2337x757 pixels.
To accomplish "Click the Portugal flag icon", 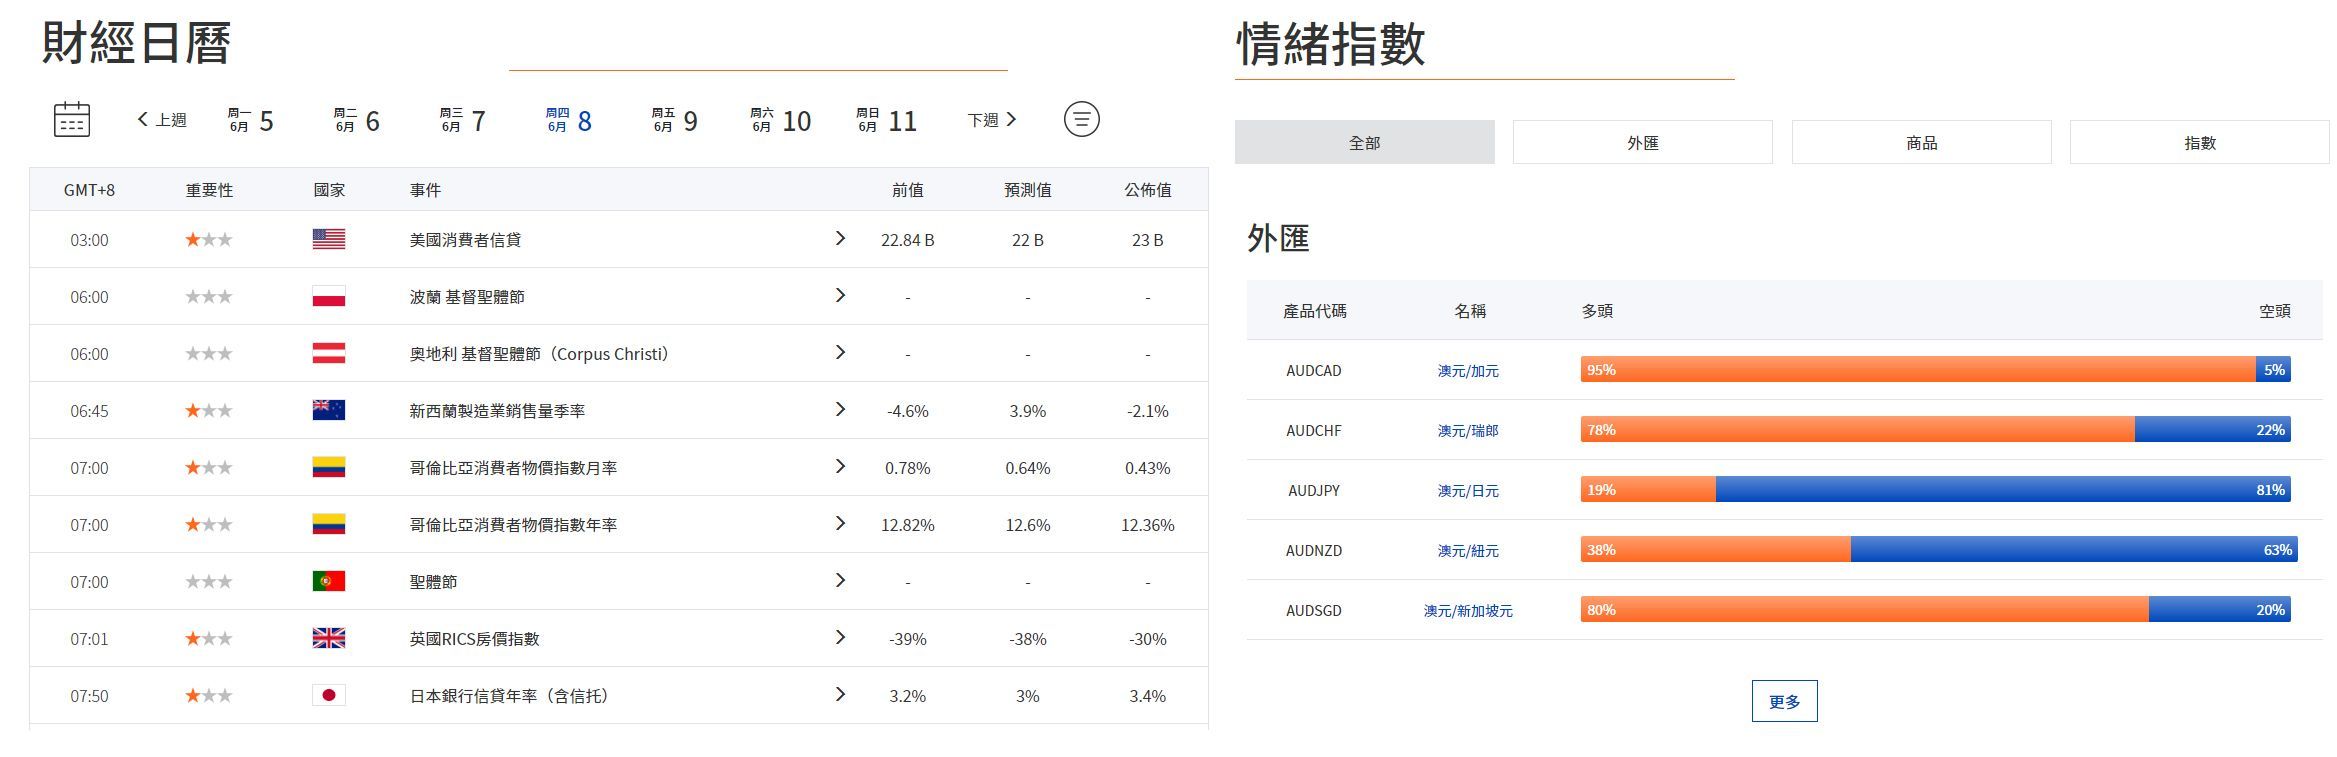I will tap(328, 581).
